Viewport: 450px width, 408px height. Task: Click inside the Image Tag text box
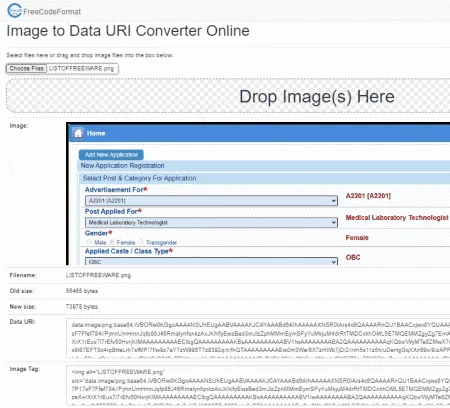tap(258, 385)
